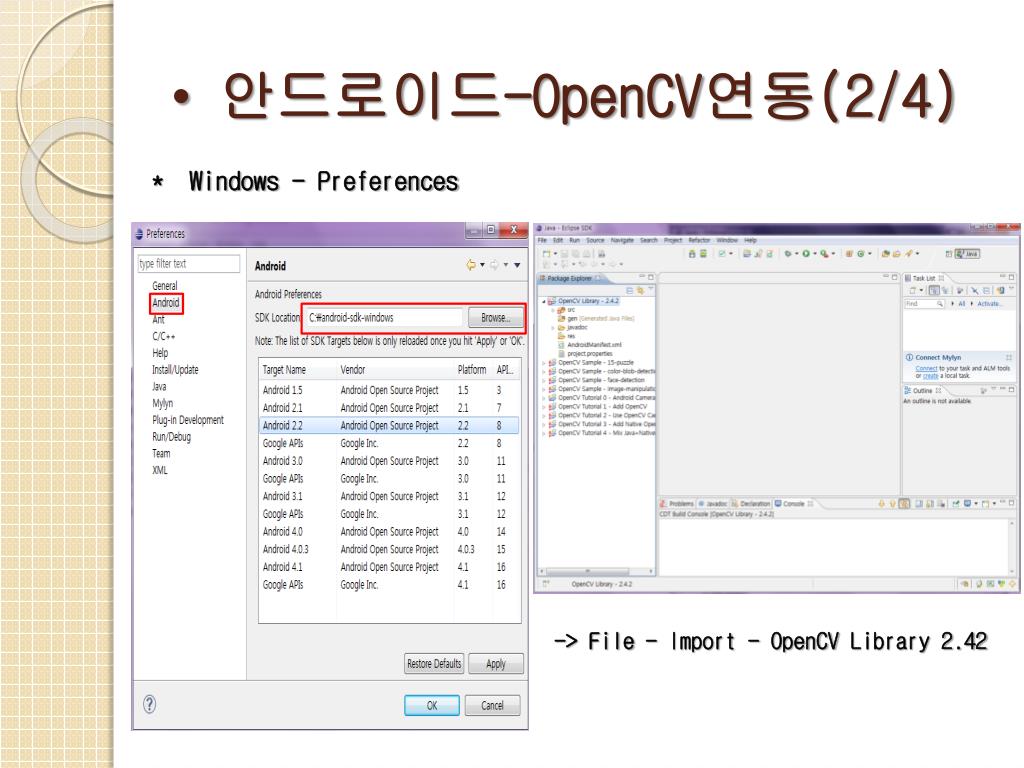Click the New Task icon in Task List
Viewport: 1024px width, 768px height.
912,290
